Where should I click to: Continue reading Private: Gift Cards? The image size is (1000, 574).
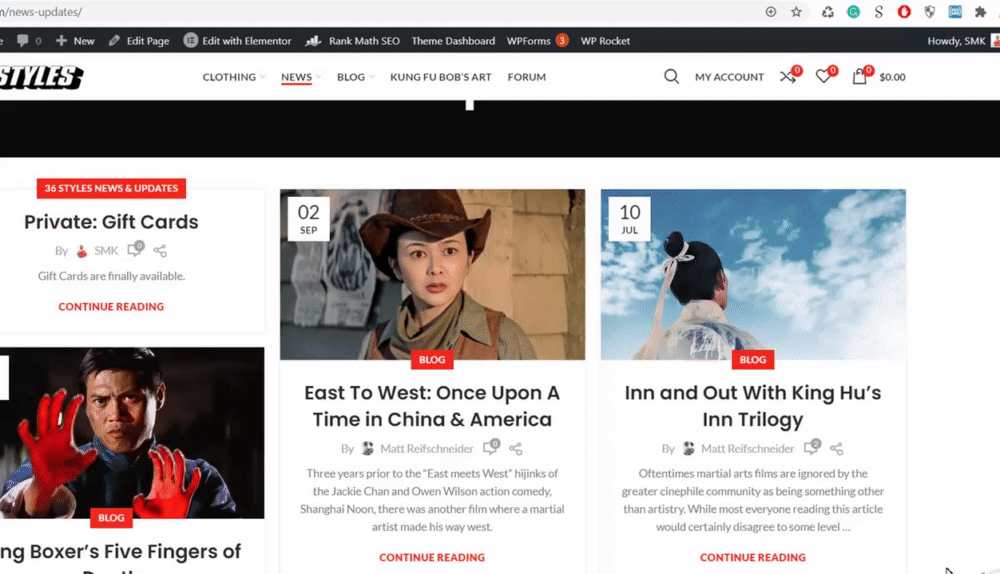click(x=111, y=306)
